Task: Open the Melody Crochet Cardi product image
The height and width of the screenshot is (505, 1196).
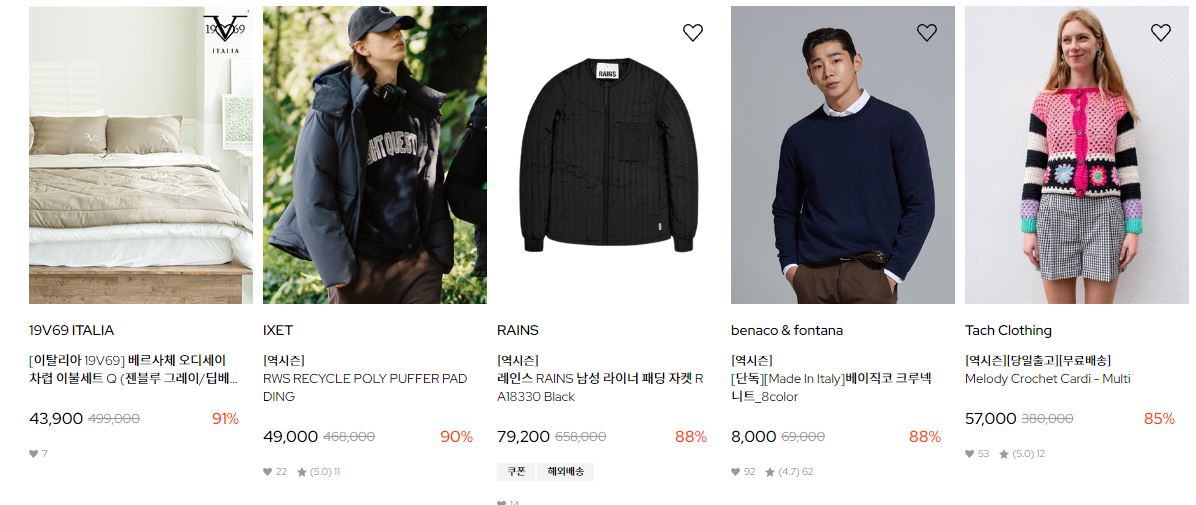Action: [1076, 155]
